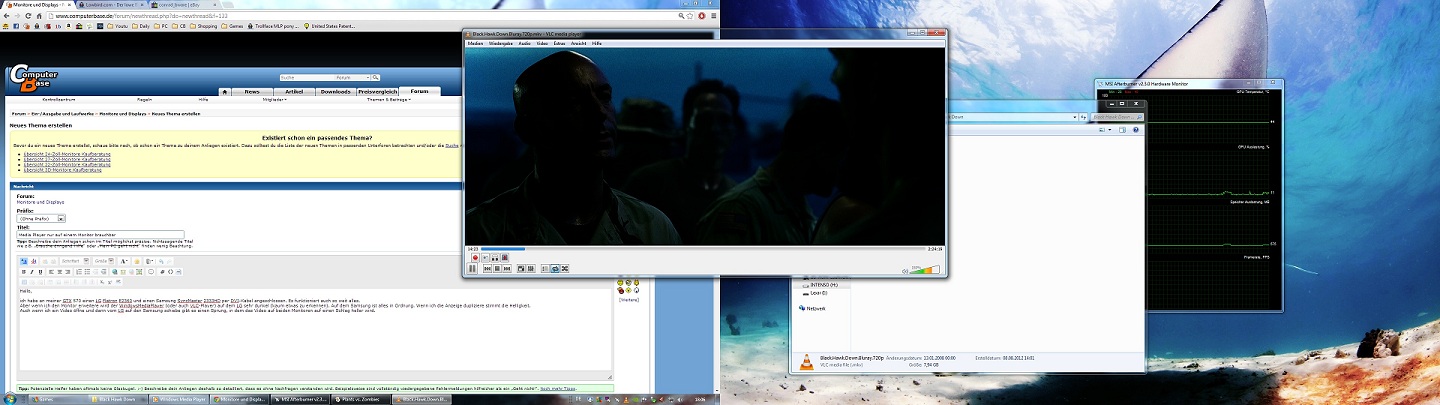Screen dimensions: 1440x405
Task: Open VLC Wiedergabe menu
Action: [500, 44]
